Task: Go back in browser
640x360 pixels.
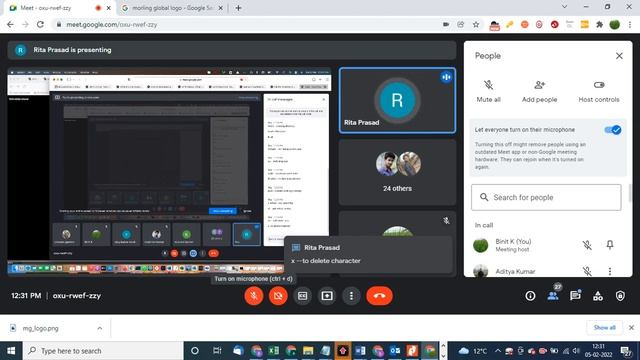Action: 10,24
